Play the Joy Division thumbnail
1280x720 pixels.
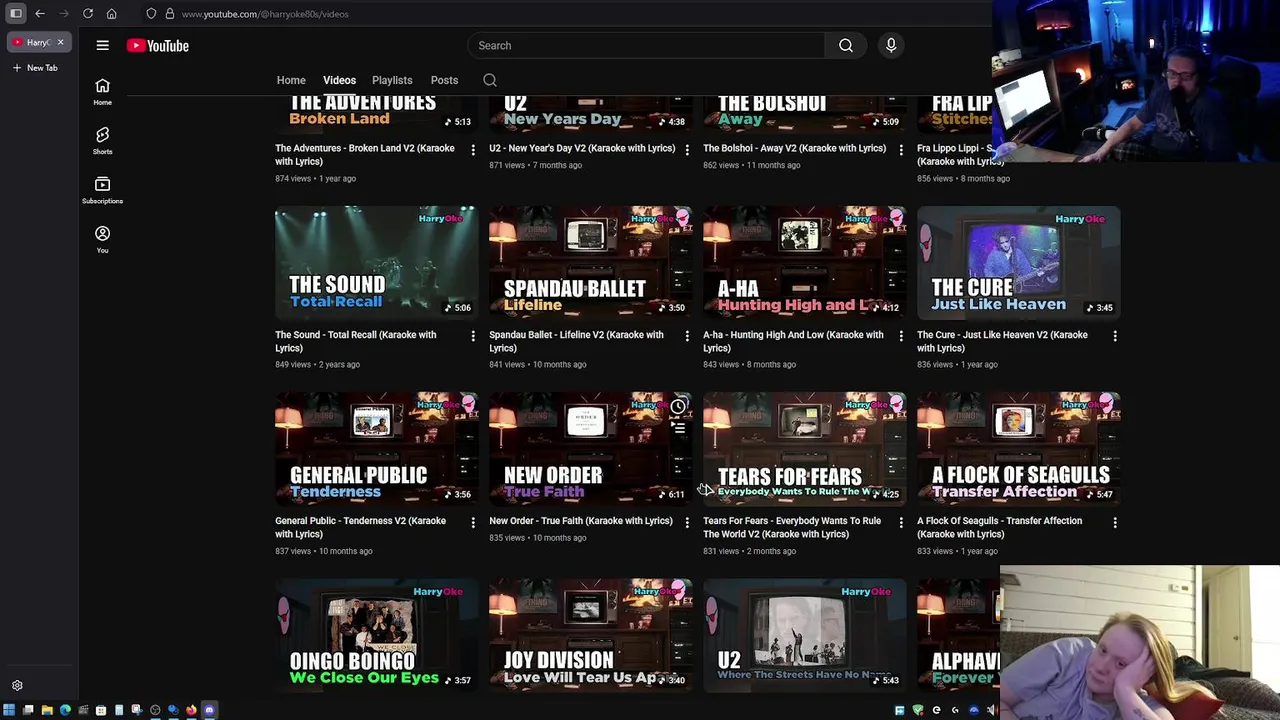591,636
